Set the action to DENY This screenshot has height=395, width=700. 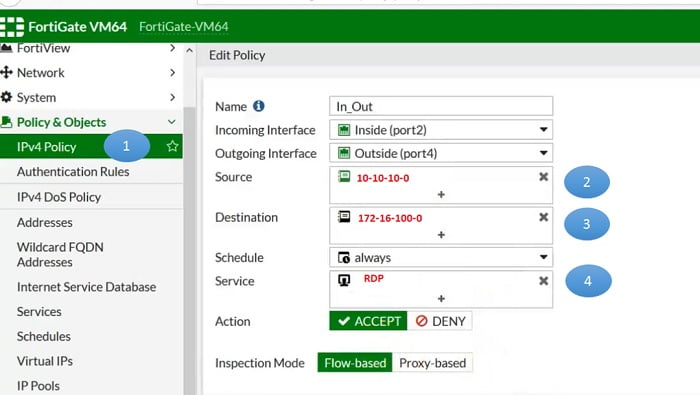pos(440,321)
